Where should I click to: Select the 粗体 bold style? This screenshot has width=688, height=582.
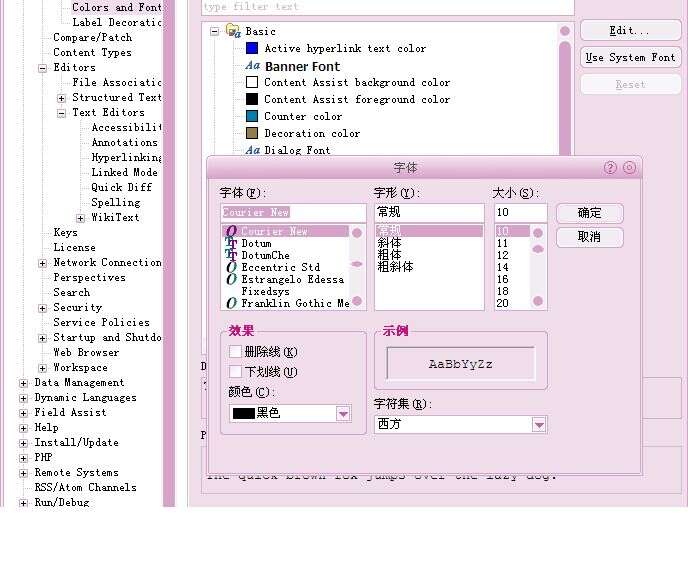389,255
